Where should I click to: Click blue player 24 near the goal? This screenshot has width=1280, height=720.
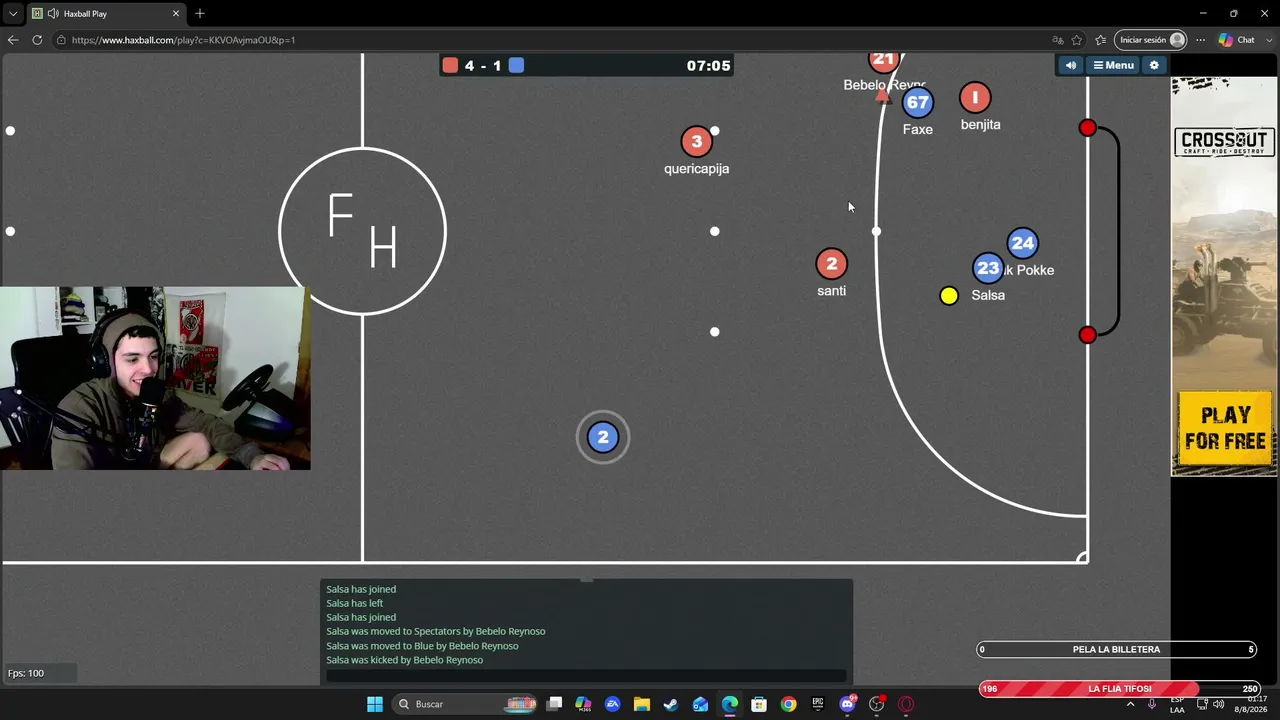1022,243
